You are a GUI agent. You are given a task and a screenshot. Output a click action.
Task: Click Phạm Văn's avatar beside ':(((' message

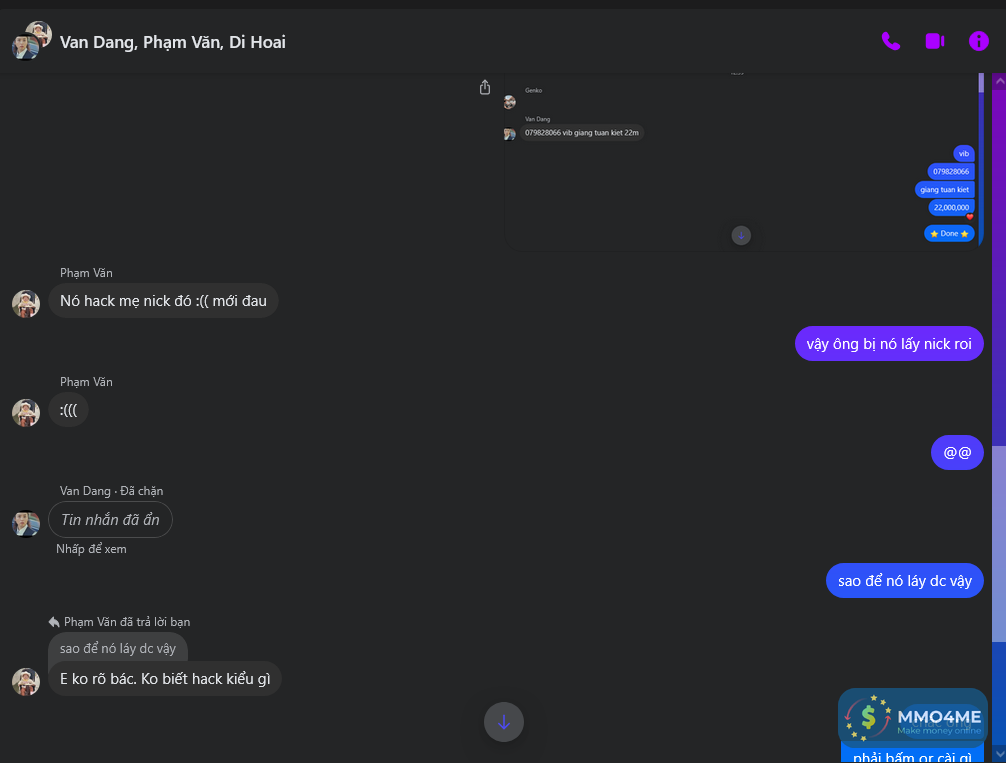pyautogui.click(x=26, y=412)
